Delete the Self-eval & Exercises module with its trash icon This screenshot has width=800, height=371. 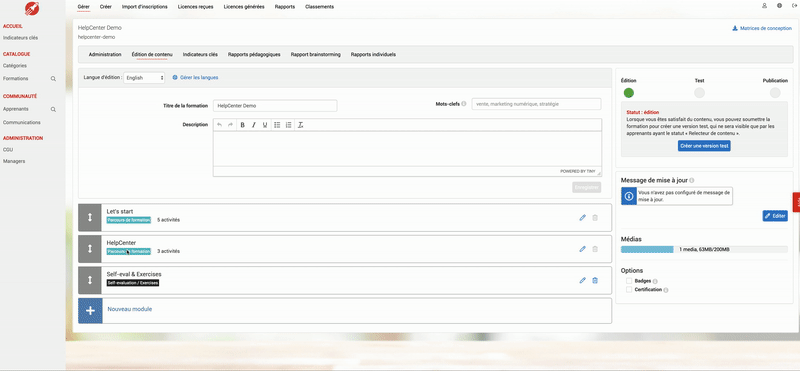point(595,280)
